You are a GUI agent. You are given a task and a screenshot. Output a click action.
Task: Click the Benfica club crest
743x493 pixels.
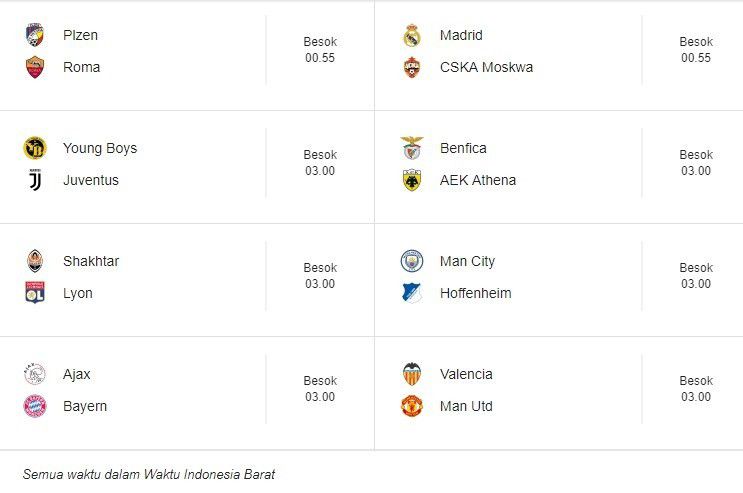[412, 148]
